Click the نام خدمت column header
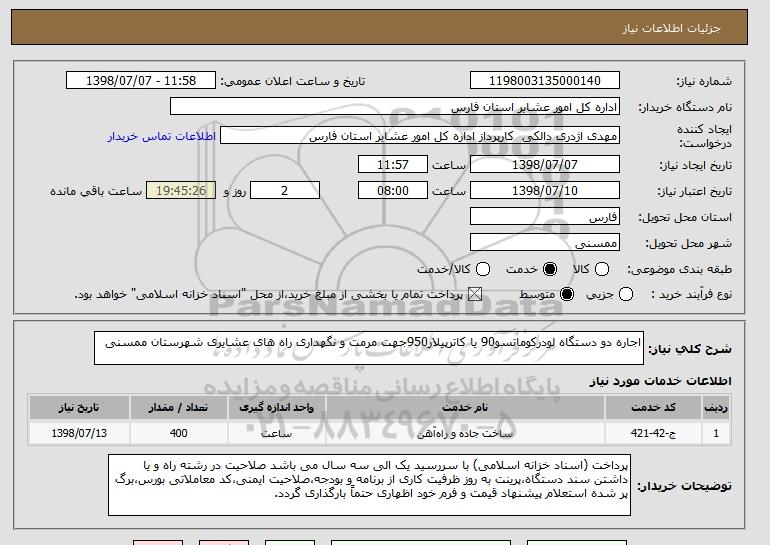 [x=465, y=408]
